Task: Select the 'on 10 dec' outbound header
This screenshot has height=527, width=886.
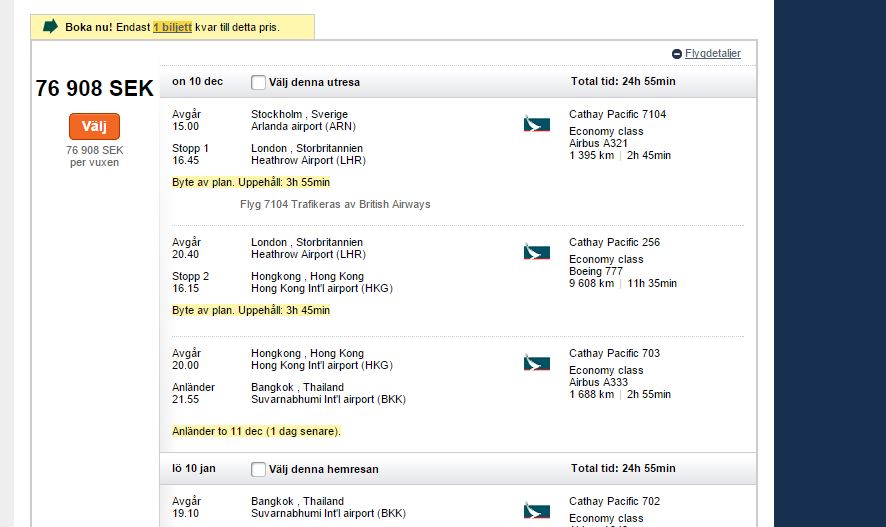Action: click(197, 82)
